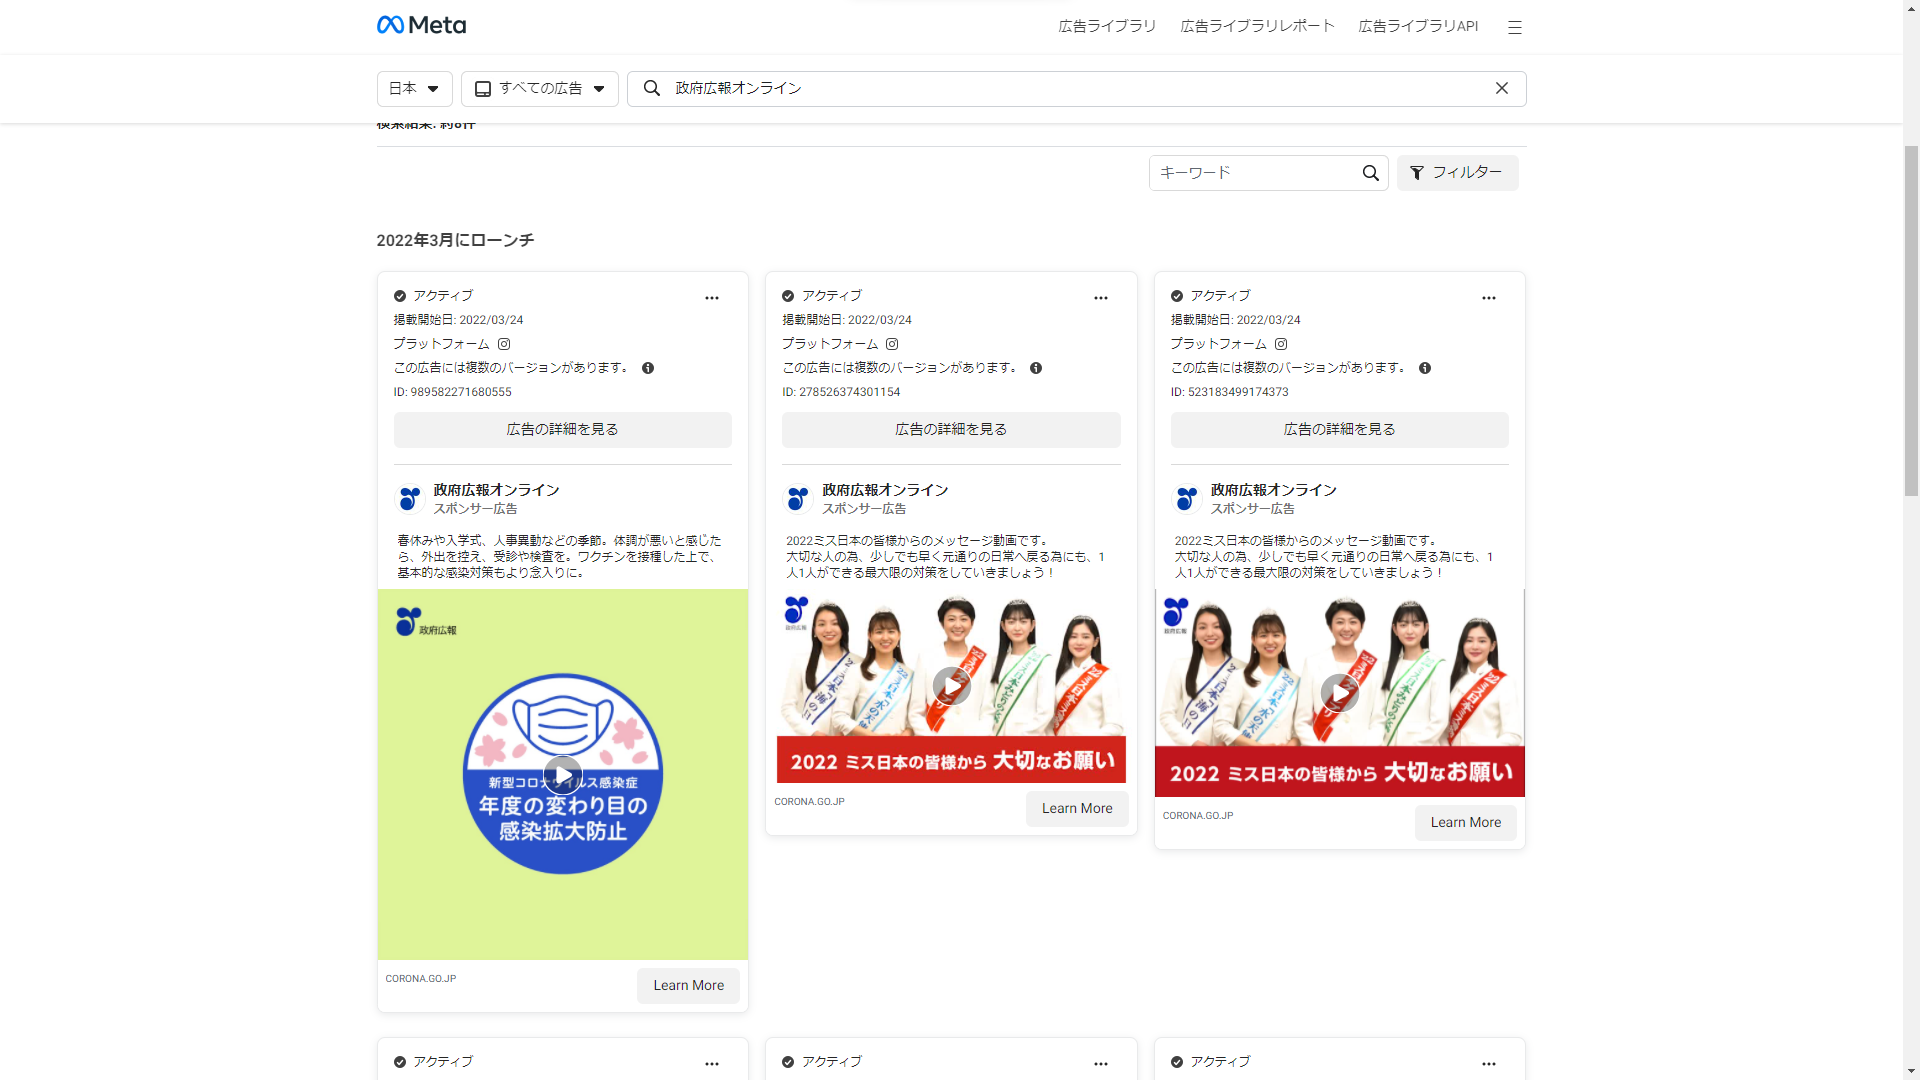Click info icon on second ad's versions note
This screenshot has height=1080, width=1920.
pyautogui.click(x=1036, y=368)
